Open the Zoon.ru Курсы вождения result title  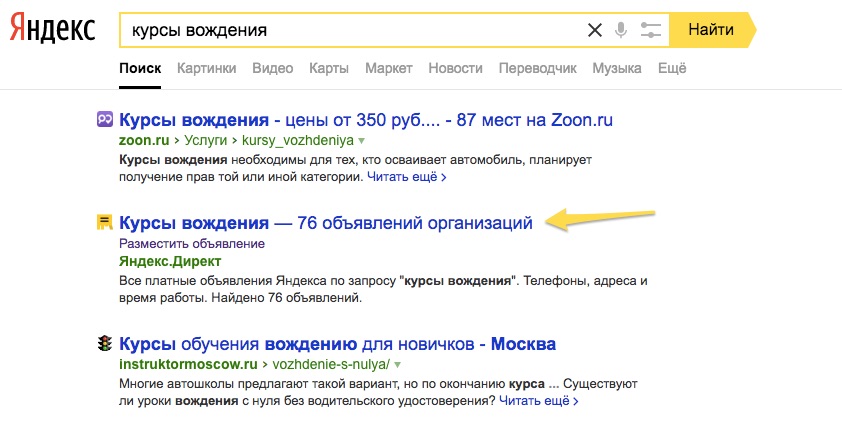pyautogui.click(x=365, y=120)
